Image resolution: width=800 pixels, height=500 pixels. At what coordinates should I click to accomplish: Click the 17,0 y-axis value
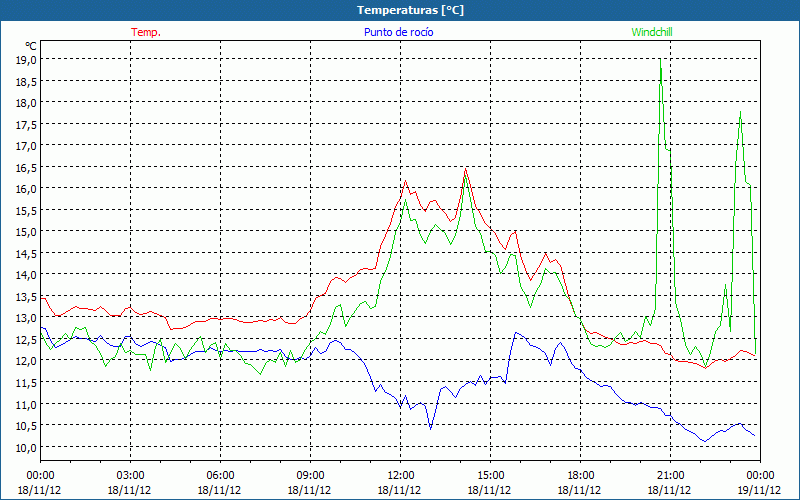27,146
